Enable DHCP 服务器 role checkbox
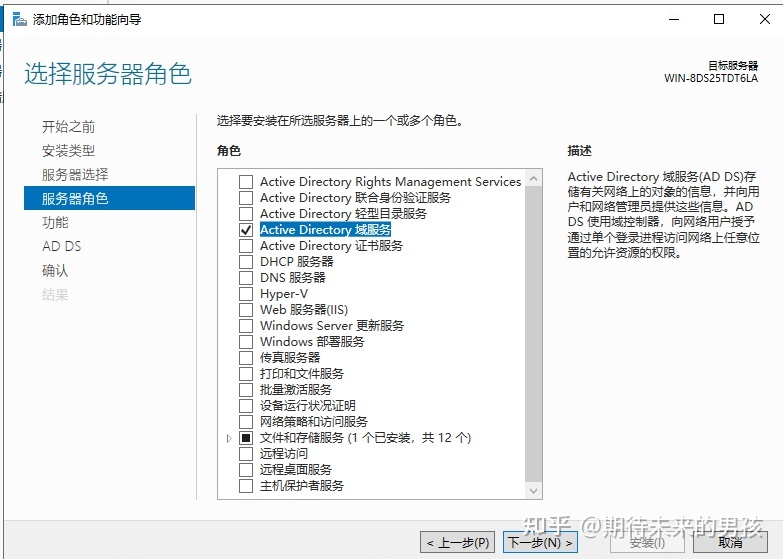 click(246, 262)
